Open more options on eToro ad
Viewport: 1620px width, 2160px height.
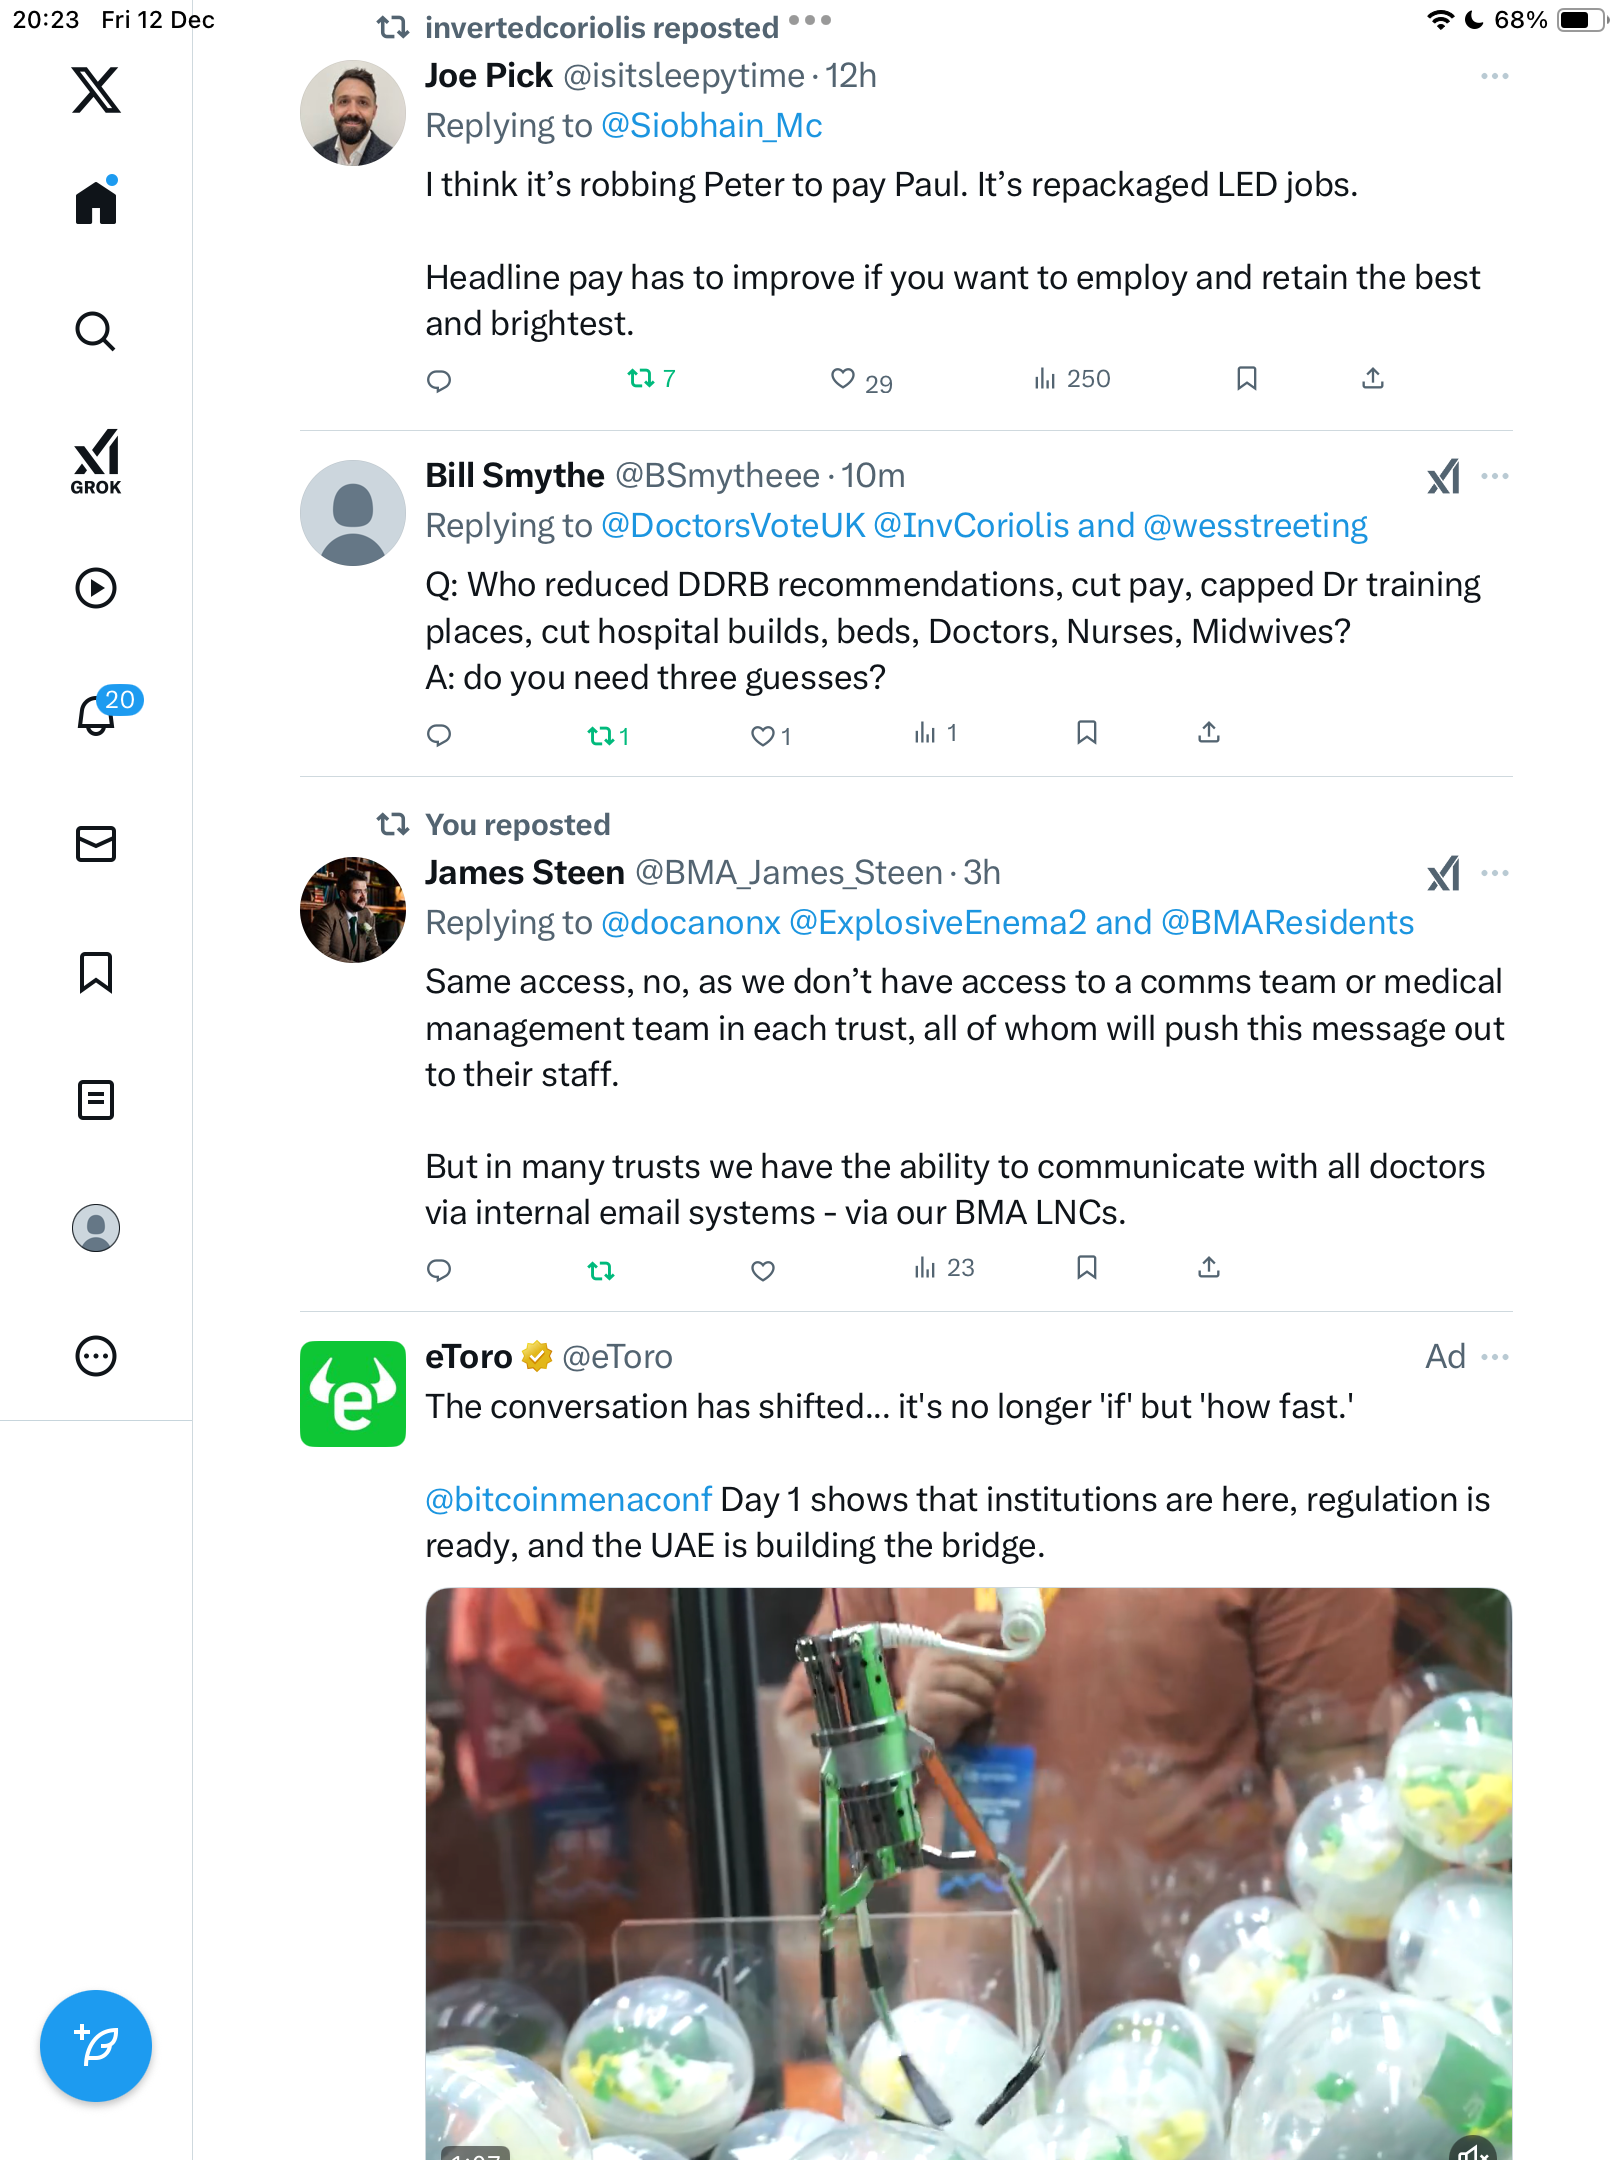[x=1494, y=1357]
